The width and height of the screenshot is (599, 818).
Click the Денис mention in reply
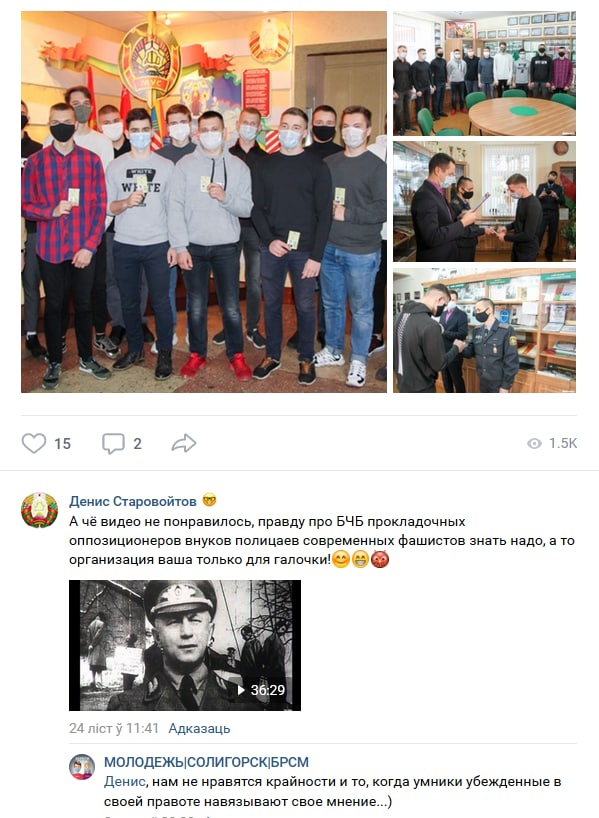[x=124, y=781]
